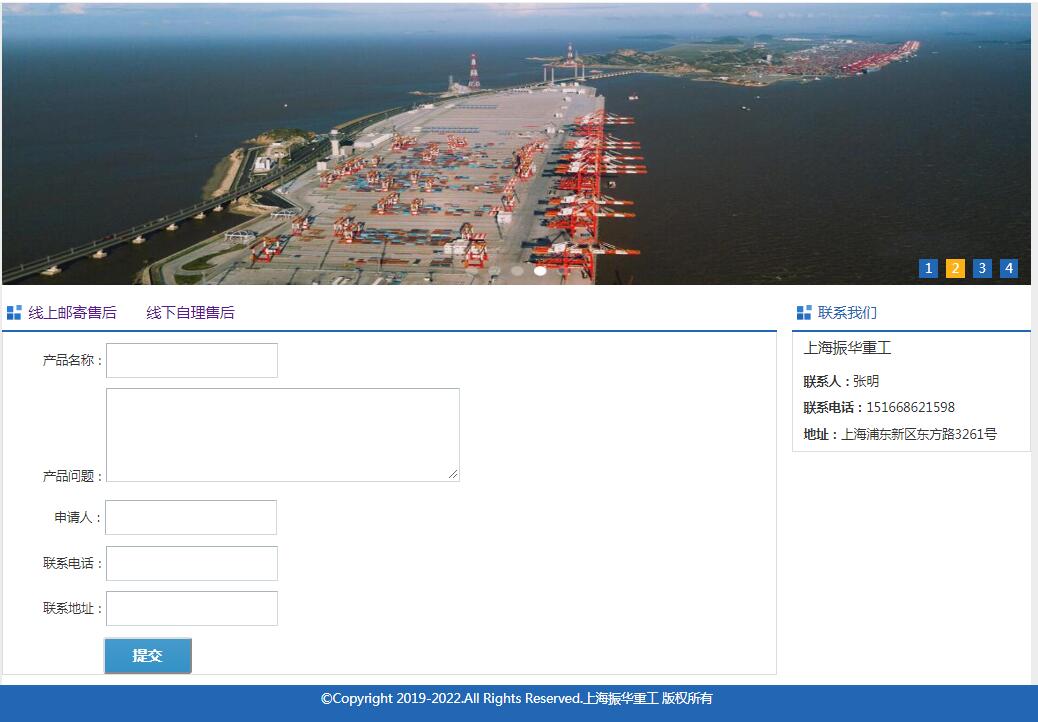Click the port banner image
The width and height of the screenshot is (1038, 722).
point(516,144)
